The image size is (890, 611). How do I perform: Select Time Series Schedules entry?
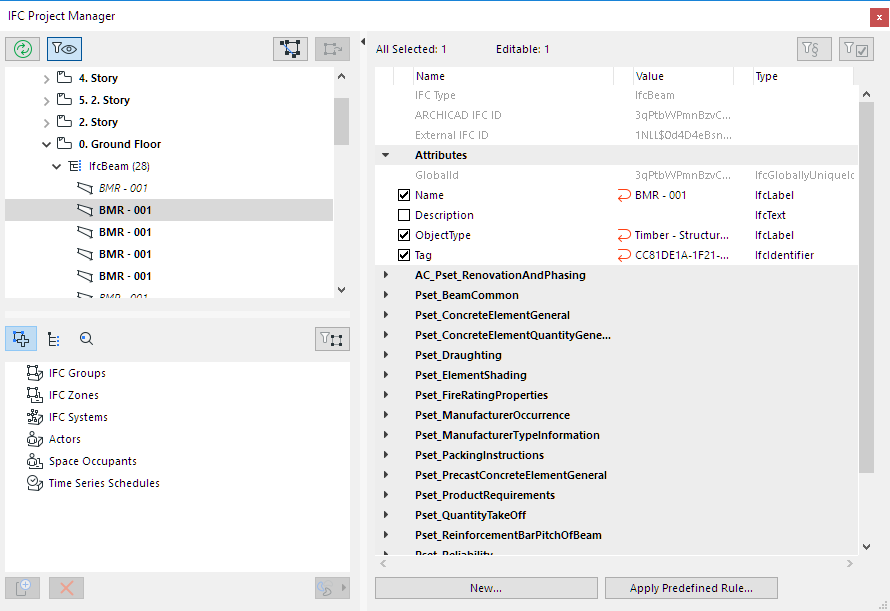point(104,483)
